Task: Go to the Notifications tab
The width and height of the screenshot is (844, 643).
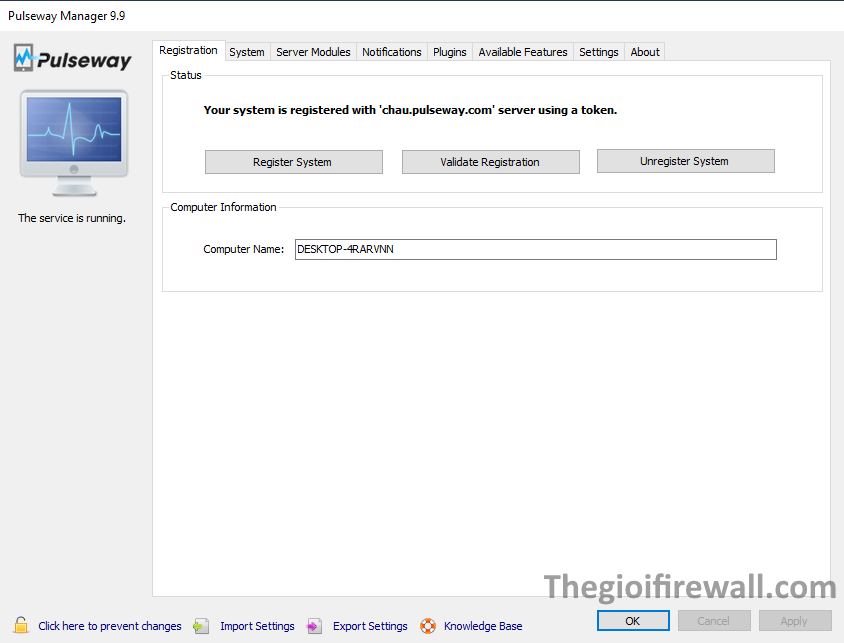Action: click(x=391, y=52)
